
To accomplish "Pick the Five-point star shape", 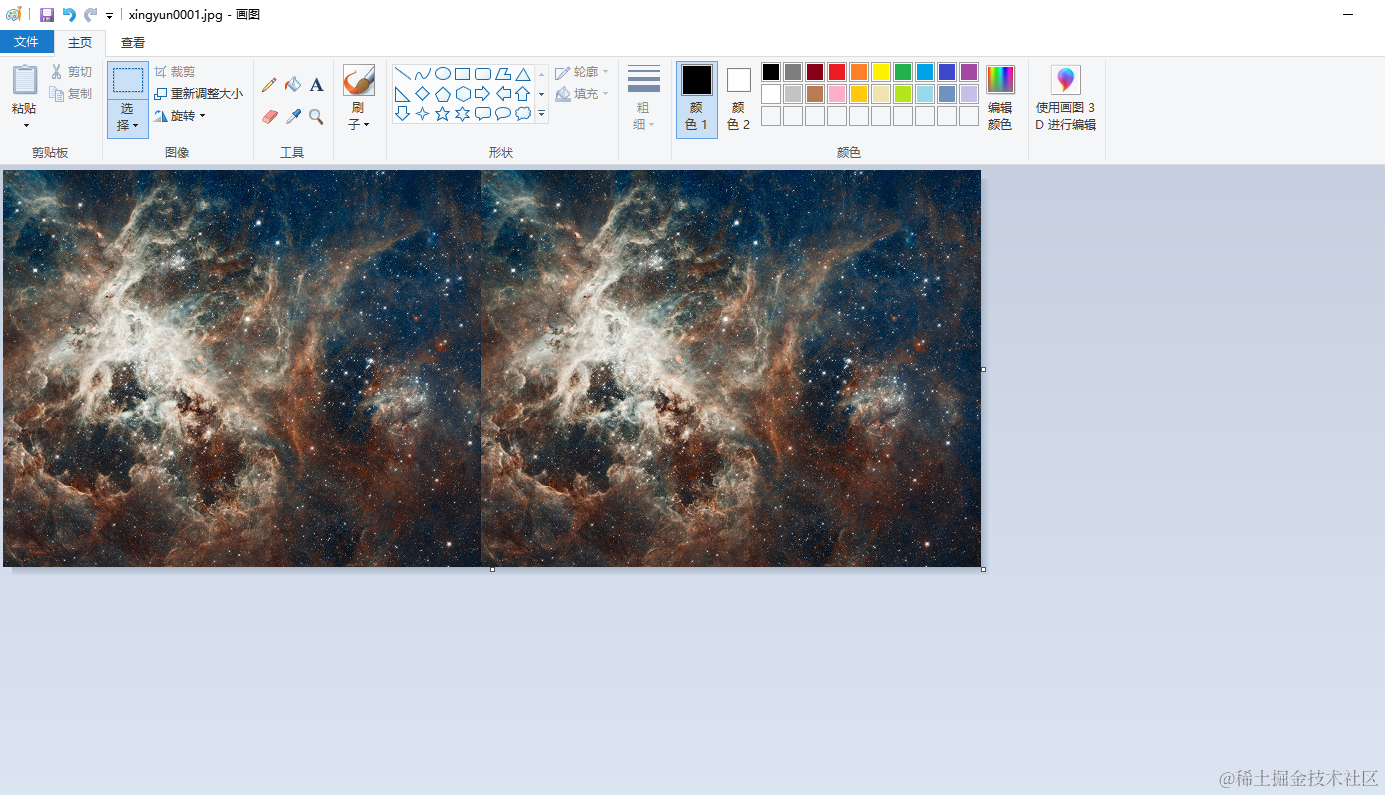I will (442, 114).
